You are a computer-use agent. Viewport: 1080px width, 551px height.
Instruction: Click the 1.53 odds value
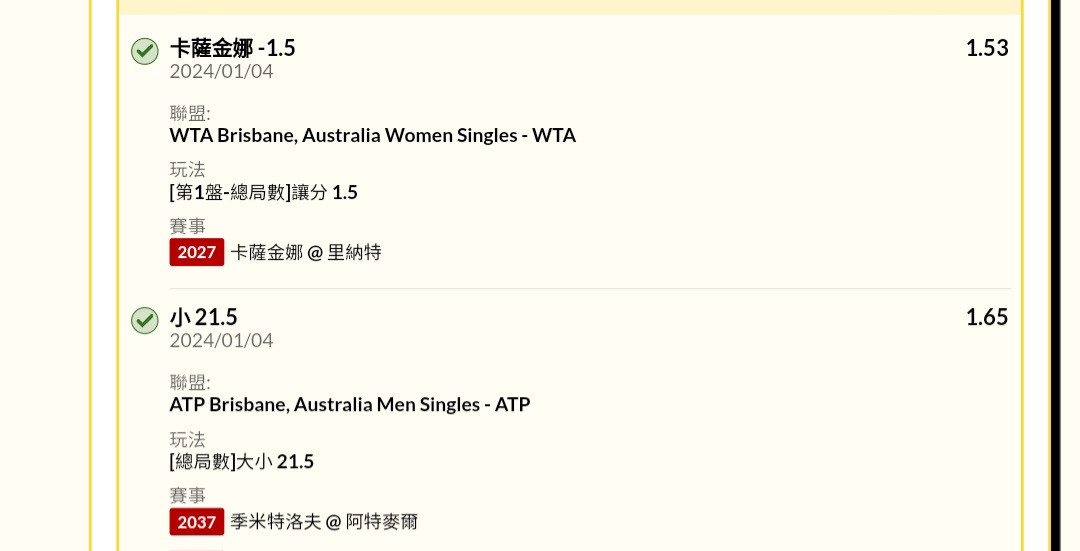pyautogui.click(x=986, y=48)
